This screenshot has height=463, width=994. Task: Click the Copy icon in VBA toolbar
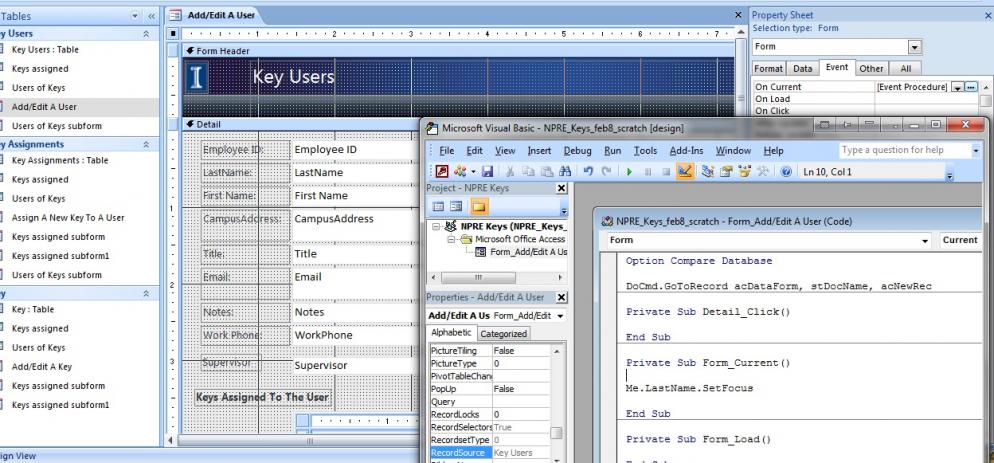pos(529,171)
